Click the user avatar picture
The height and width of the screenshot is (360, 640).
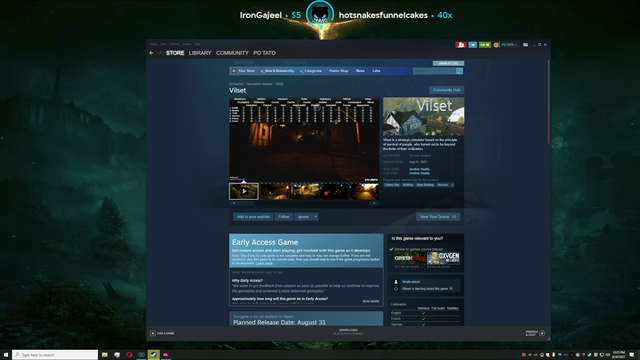(x=496, y=44)
